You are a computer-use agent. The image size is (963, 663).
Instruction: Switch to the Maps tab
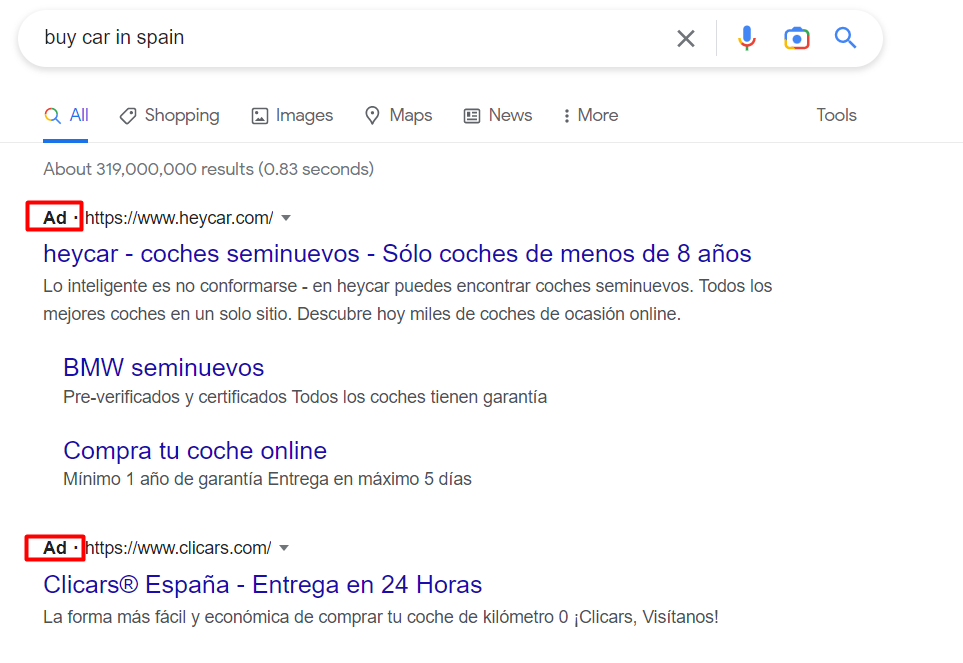(399, 115)
